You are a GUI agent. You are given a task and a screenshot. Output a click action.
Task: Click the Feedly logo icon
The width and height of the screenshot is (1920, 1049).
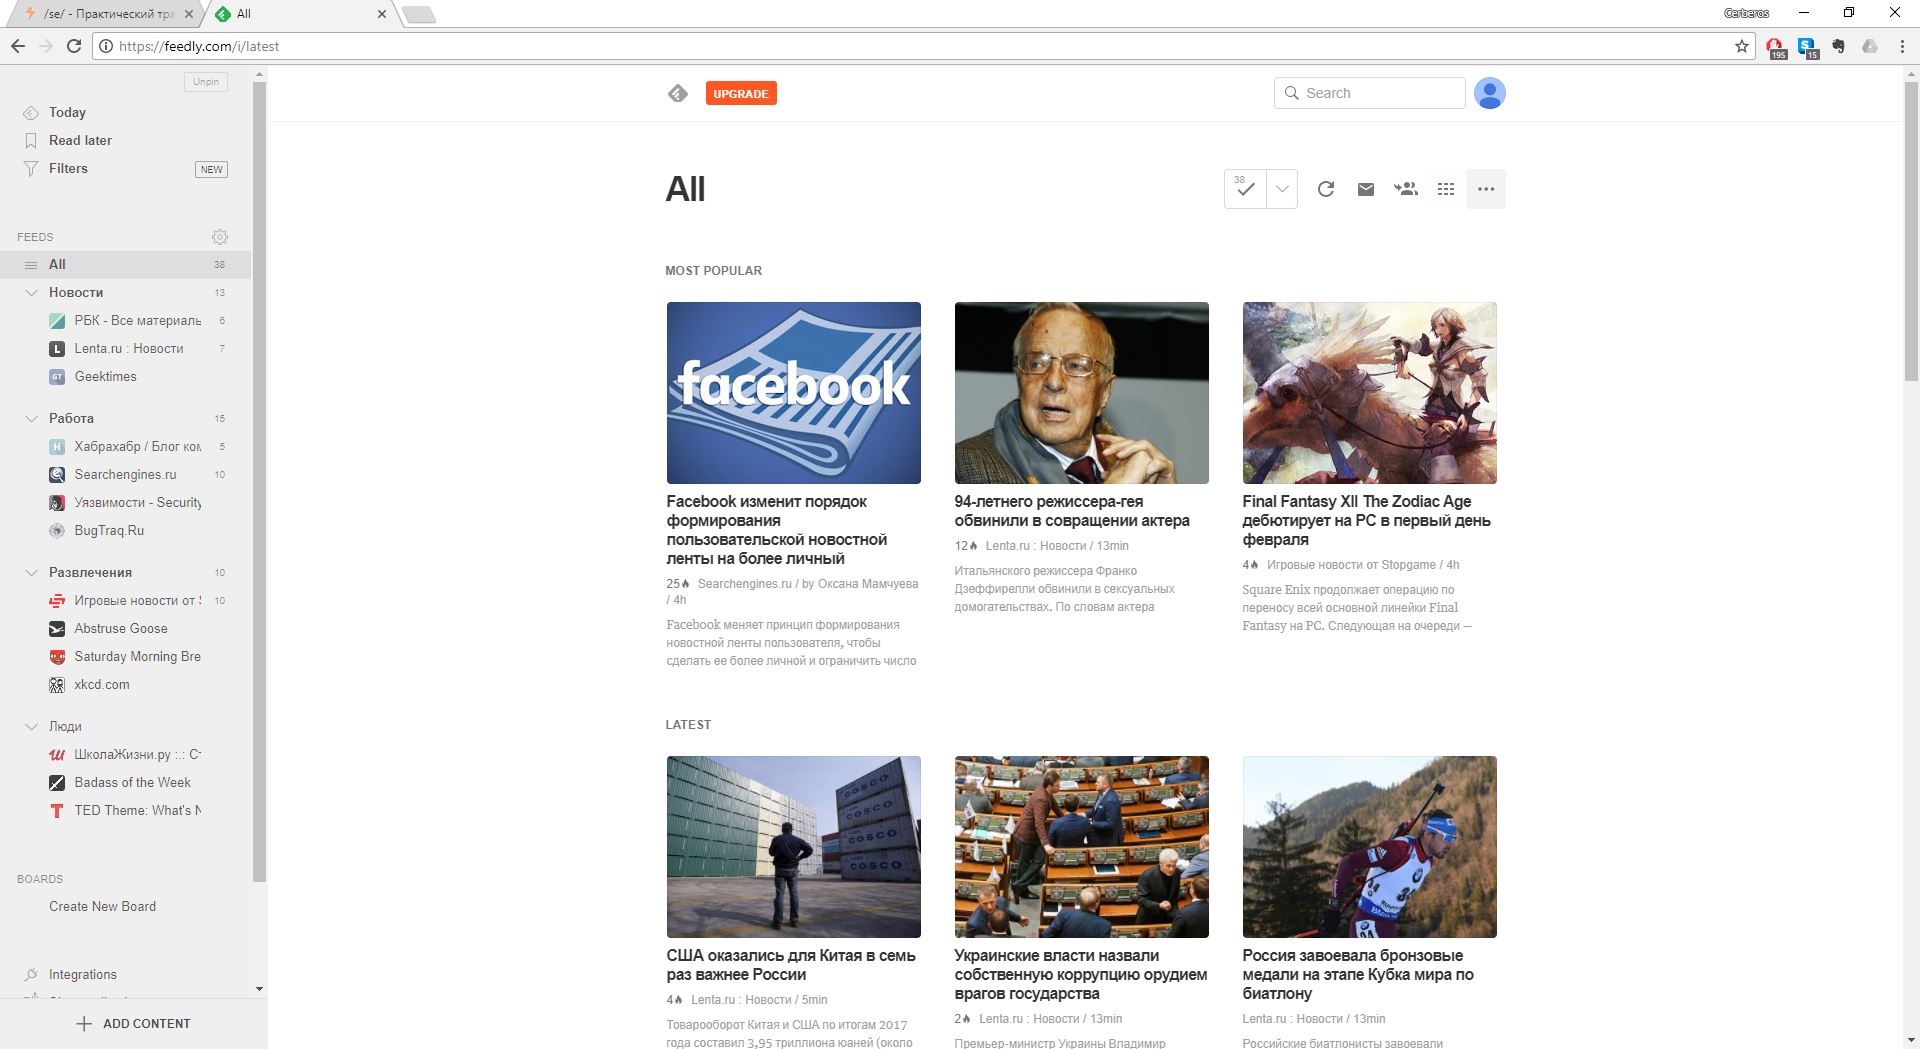[x=678, y=94]
